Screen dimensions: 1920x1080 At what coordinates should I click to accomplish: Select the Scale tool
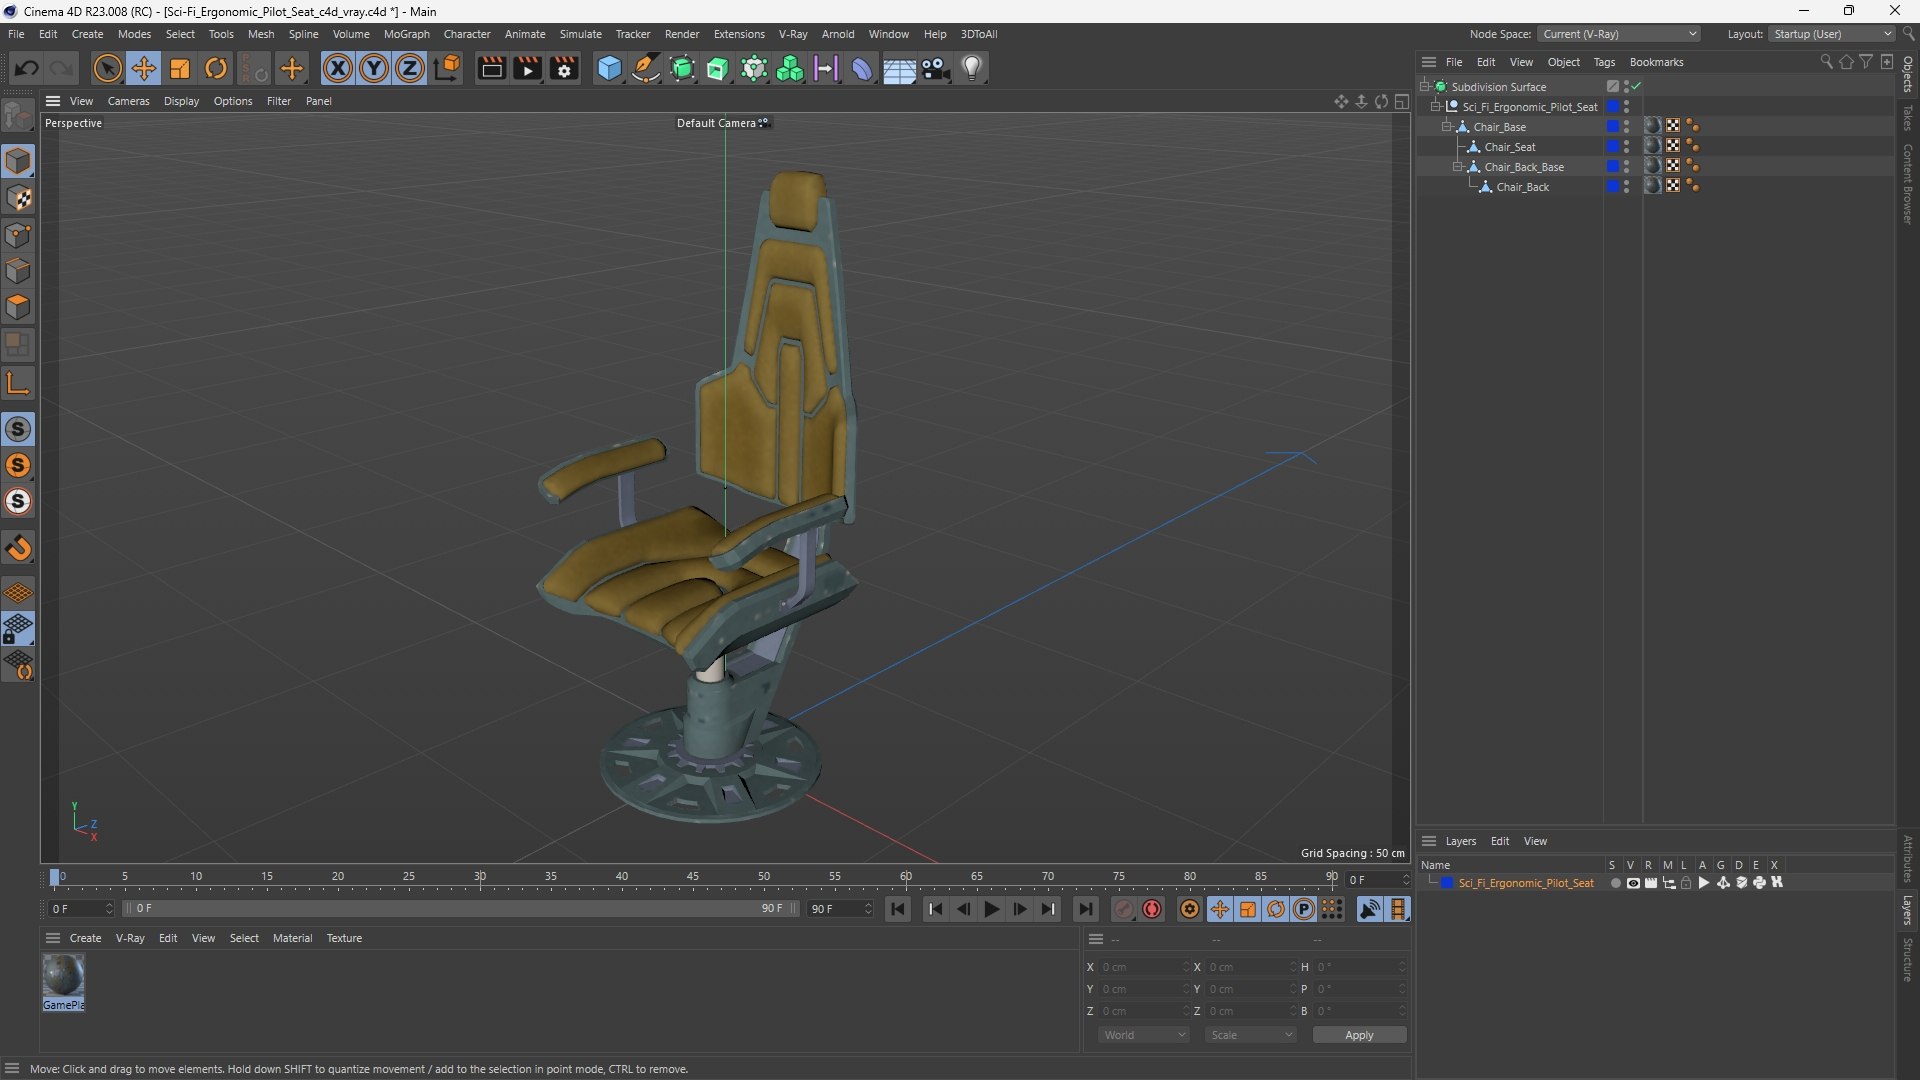(180, 68)
